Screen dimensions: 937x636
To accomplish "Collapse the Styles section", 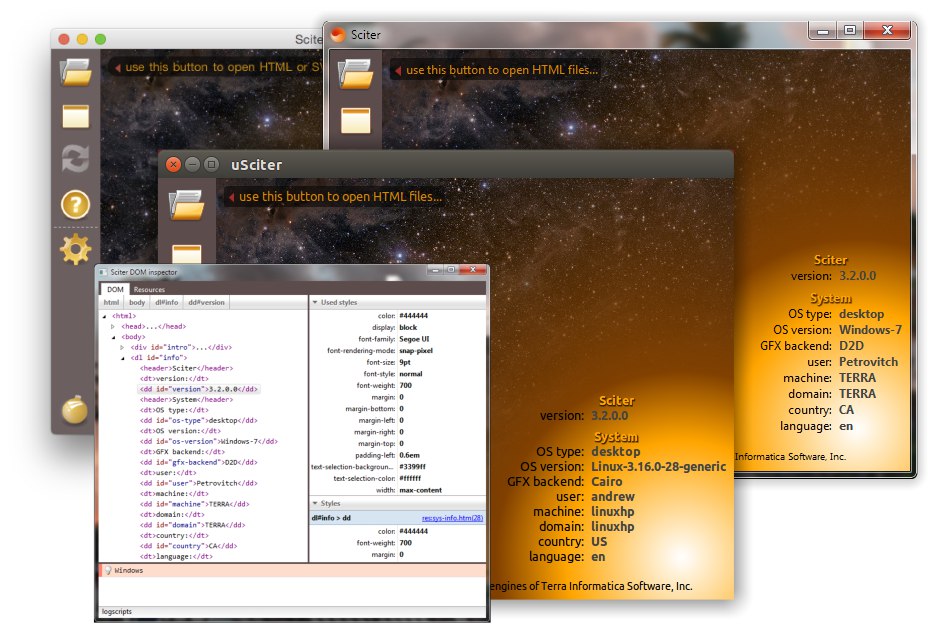I will (315, 503).
